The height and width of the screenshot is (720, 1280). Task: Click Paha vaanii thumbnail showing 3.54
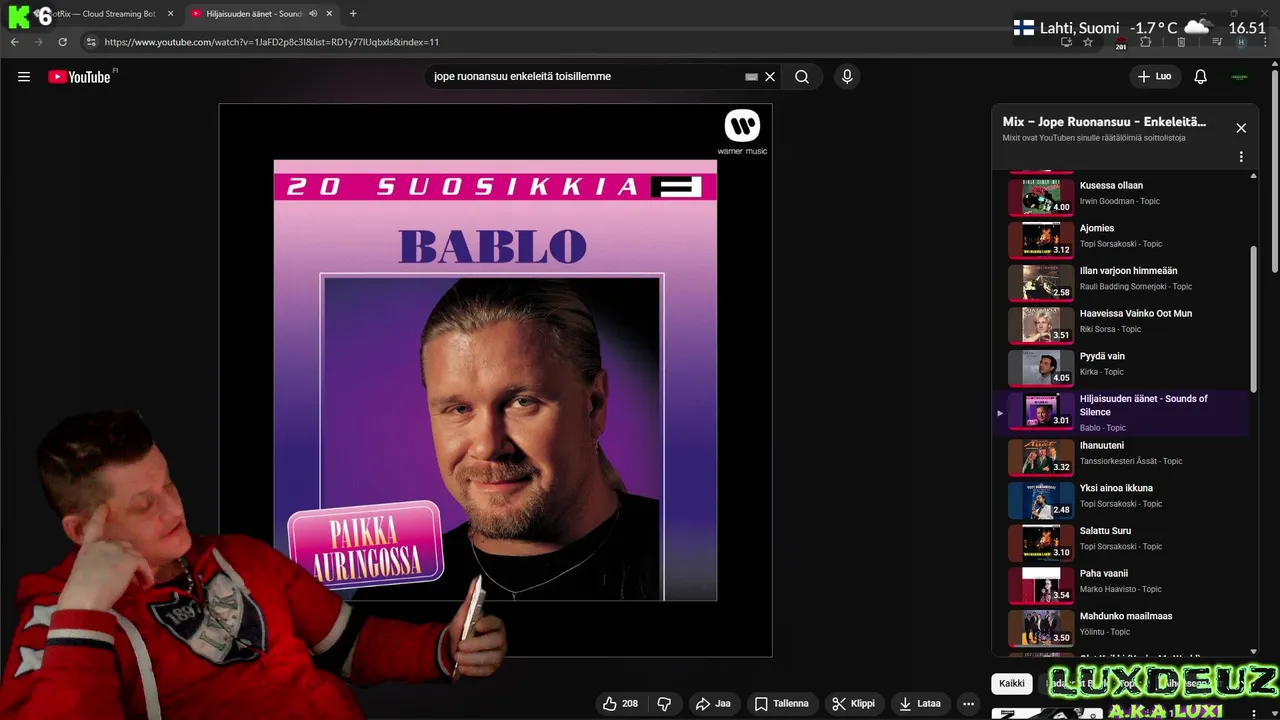[1041, 584]
